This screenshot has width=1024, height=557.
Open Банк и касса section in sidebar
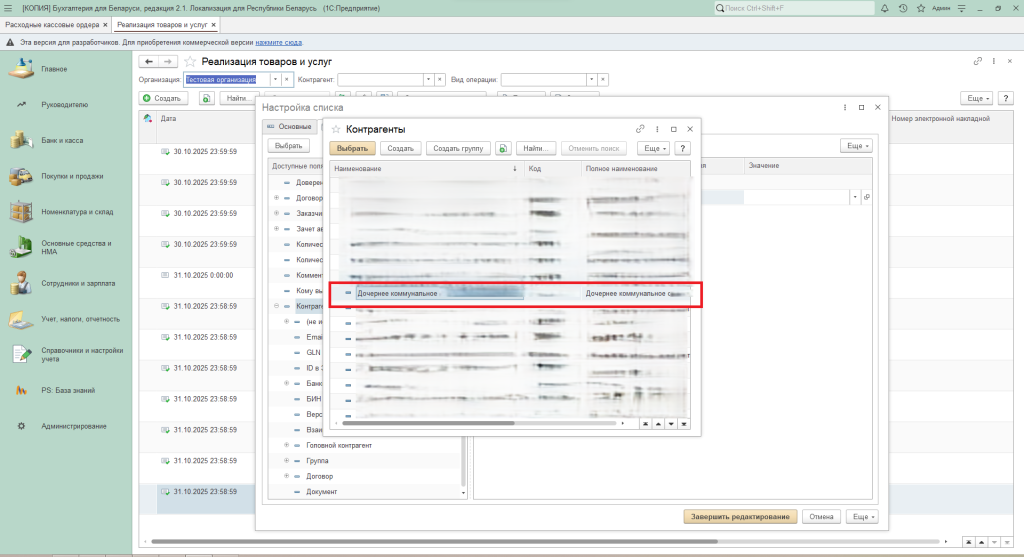61,141
